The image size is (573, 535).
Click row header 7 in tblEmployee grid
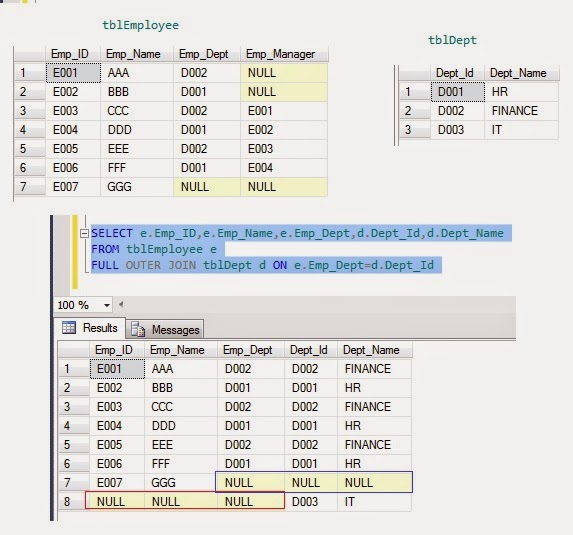tap(30, 187)
